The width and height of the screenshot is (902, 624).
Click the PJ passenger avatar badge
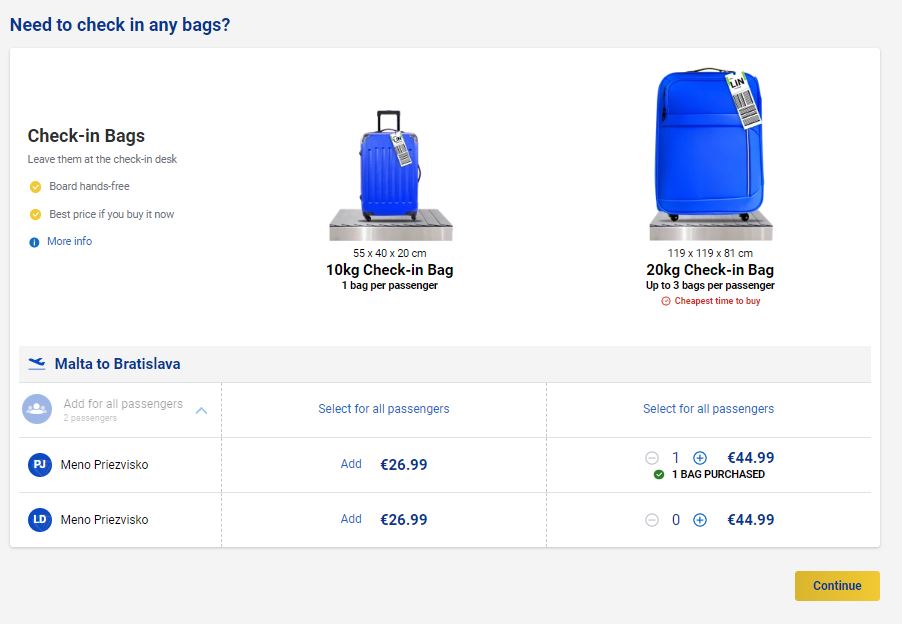click(40, 465)
